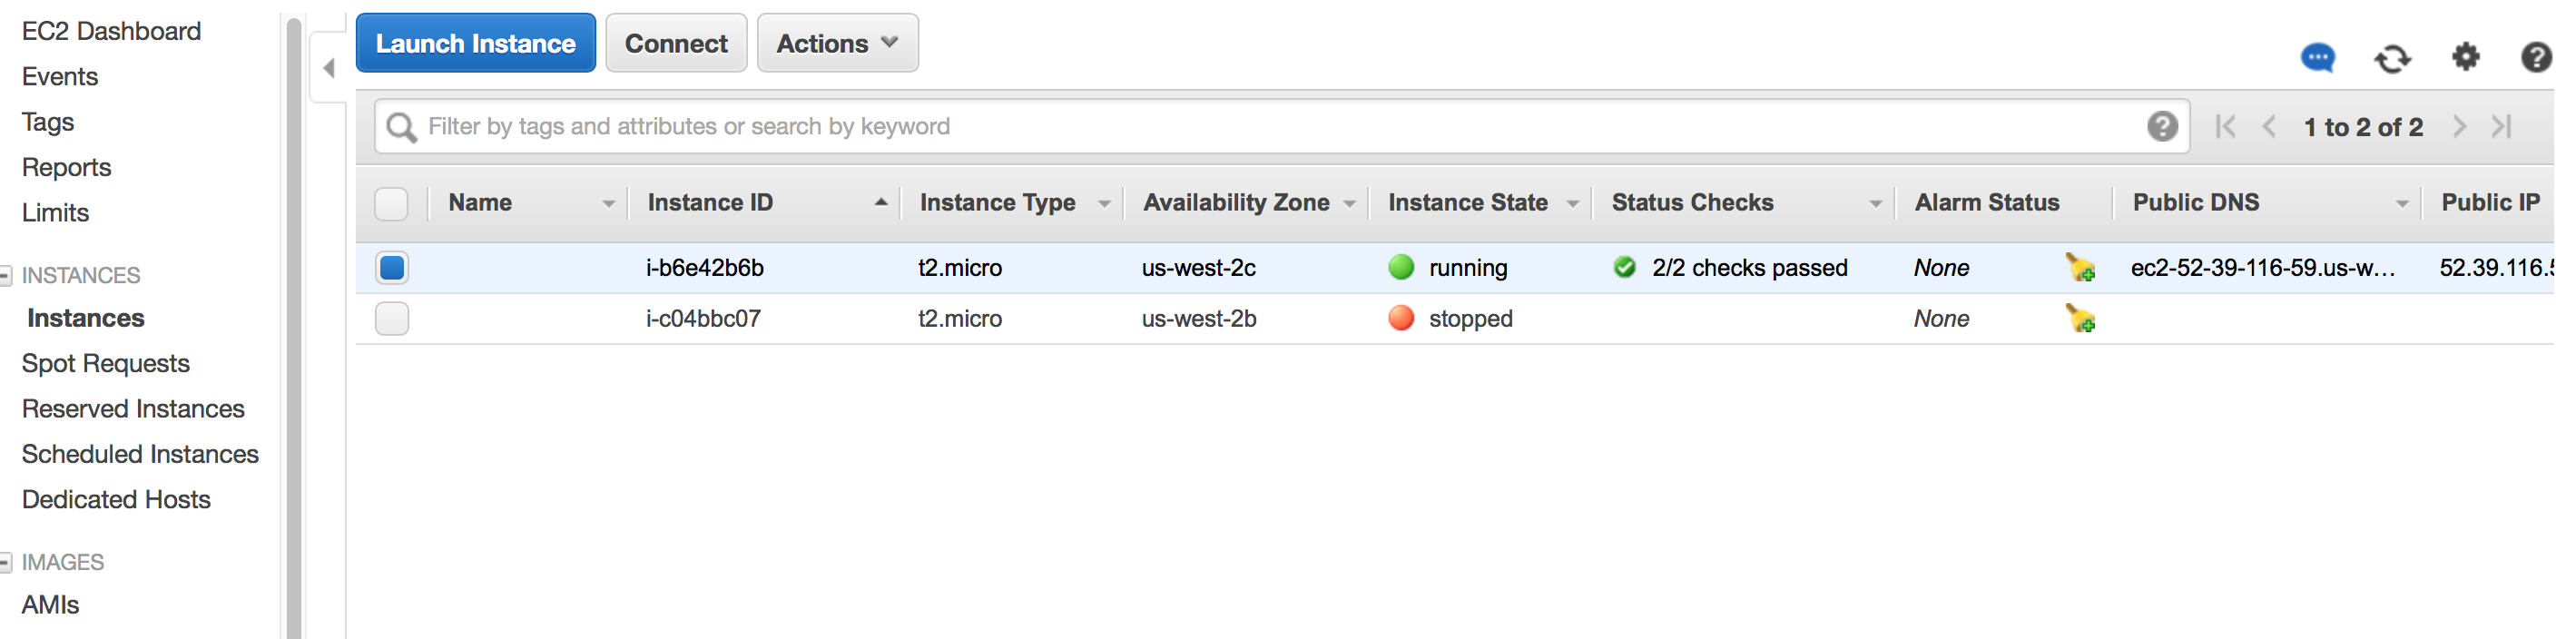Go to next page of results
This screenshot has height=639, width=2576.
pyautogui.click(x=2459, y=127)
